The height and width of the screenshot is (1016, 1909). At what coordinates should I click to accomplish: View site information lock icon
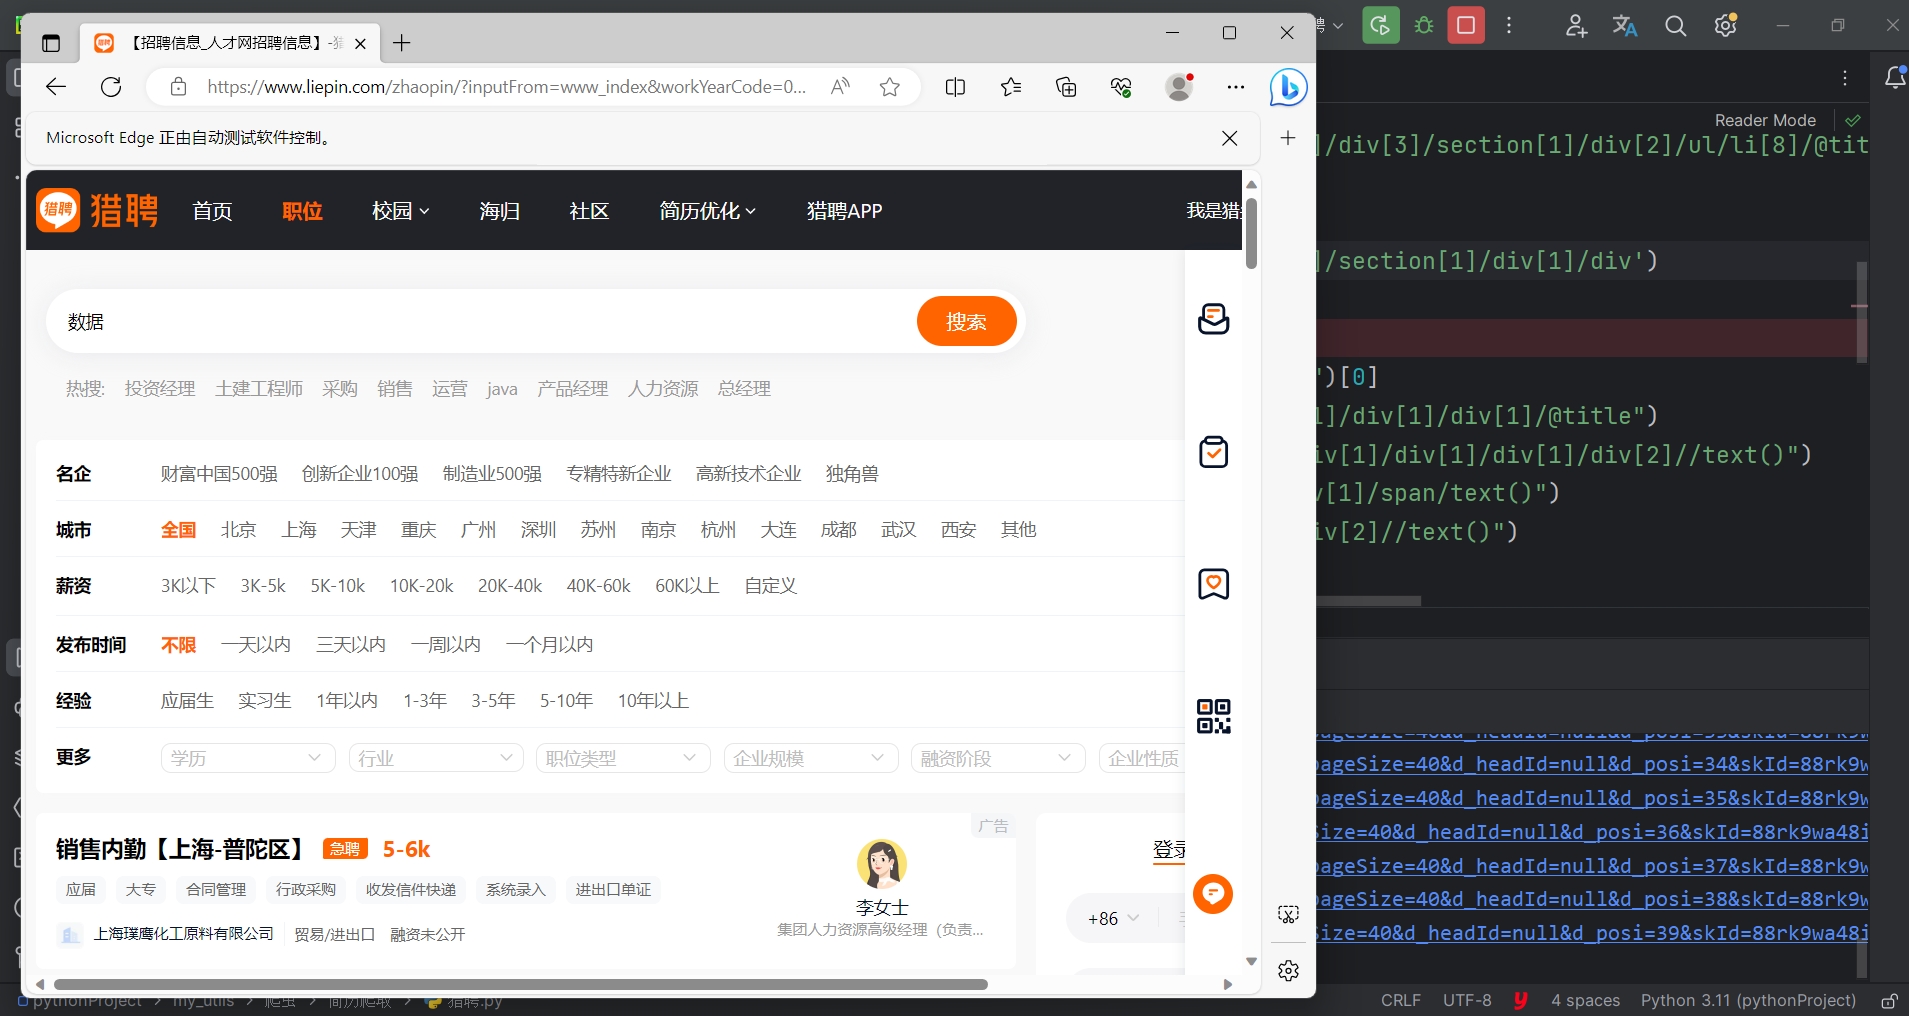click(178, 87)
